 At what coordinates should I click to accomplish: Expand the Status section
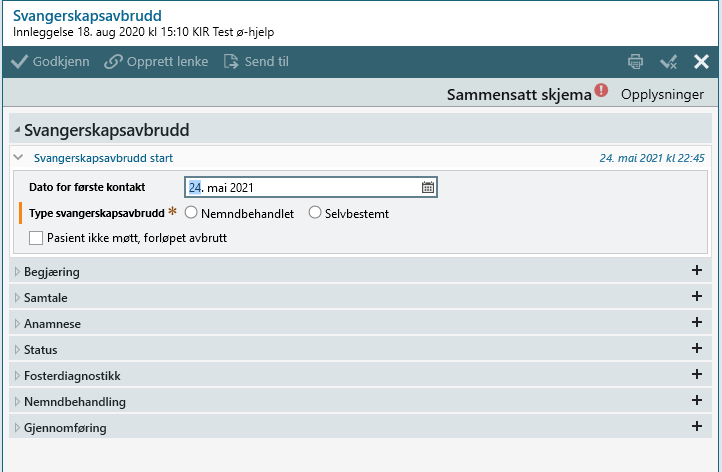(17, 350)
